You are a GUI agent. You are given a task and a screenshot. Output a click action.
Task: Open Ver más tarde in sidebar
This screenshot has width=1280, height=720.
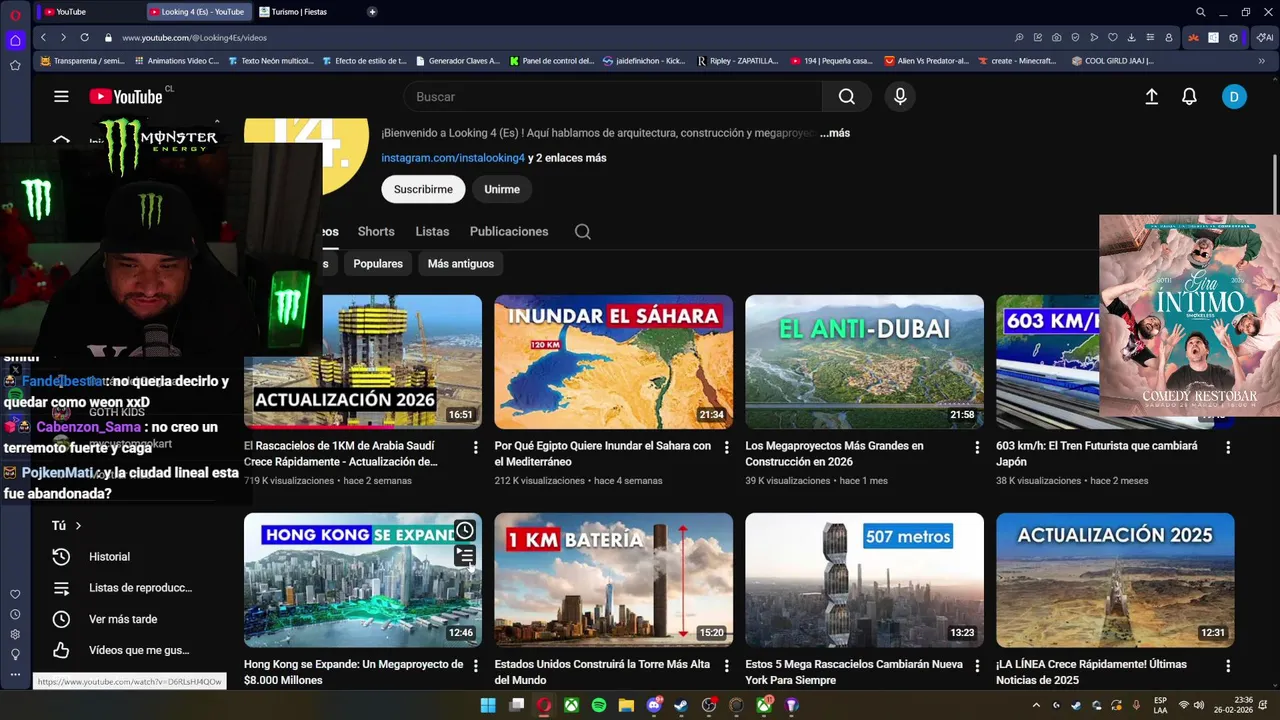point(121,619)
